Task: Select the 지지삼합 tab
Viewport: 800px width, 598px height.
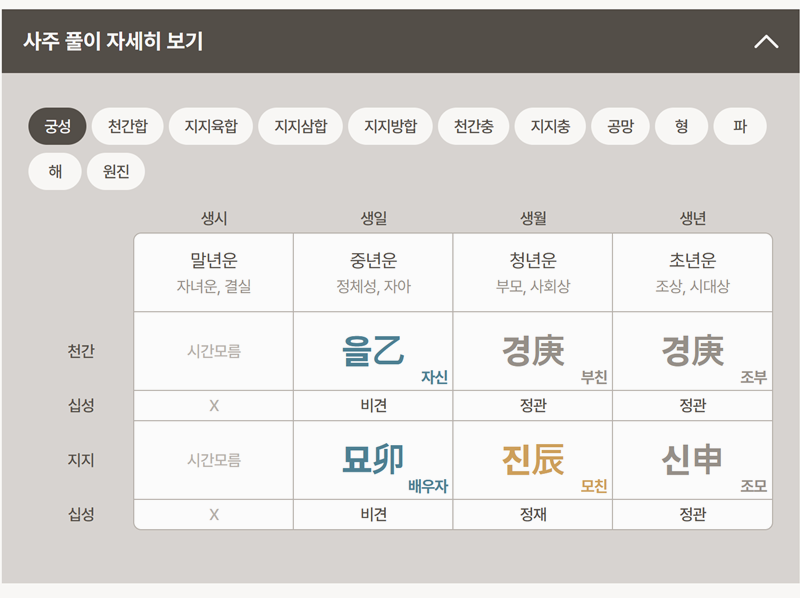Action: pos(301,126)
